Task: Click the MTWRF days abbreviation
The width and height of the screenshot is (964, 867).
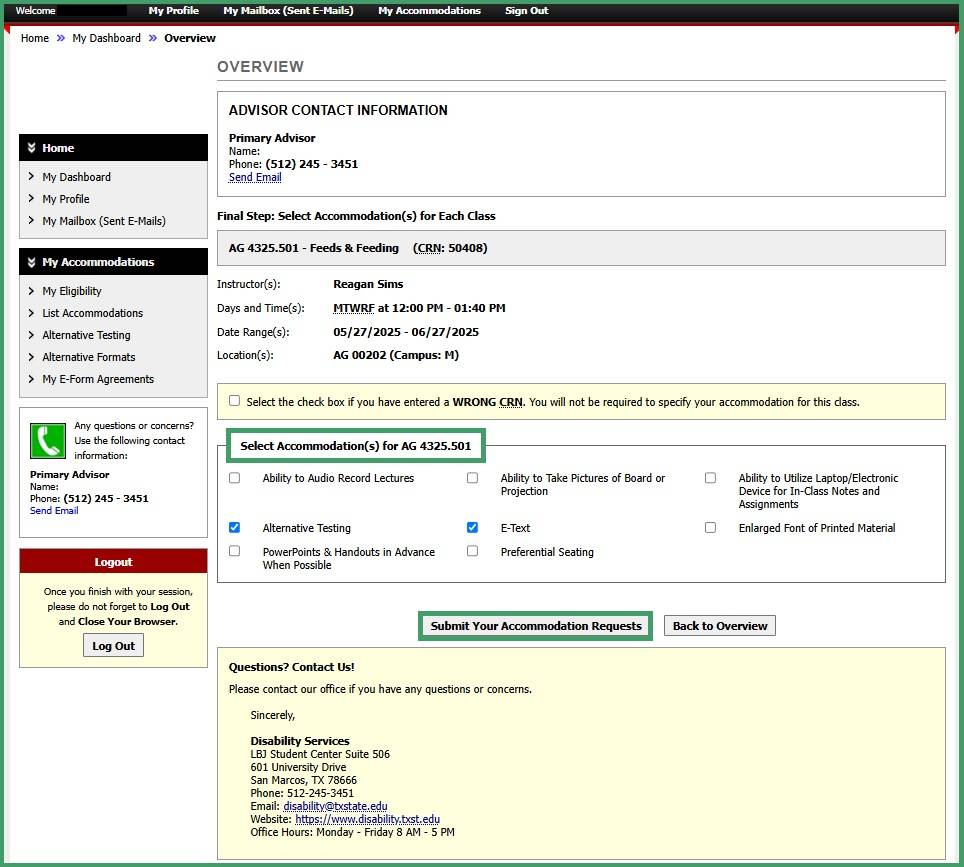Action: (354, 308)
